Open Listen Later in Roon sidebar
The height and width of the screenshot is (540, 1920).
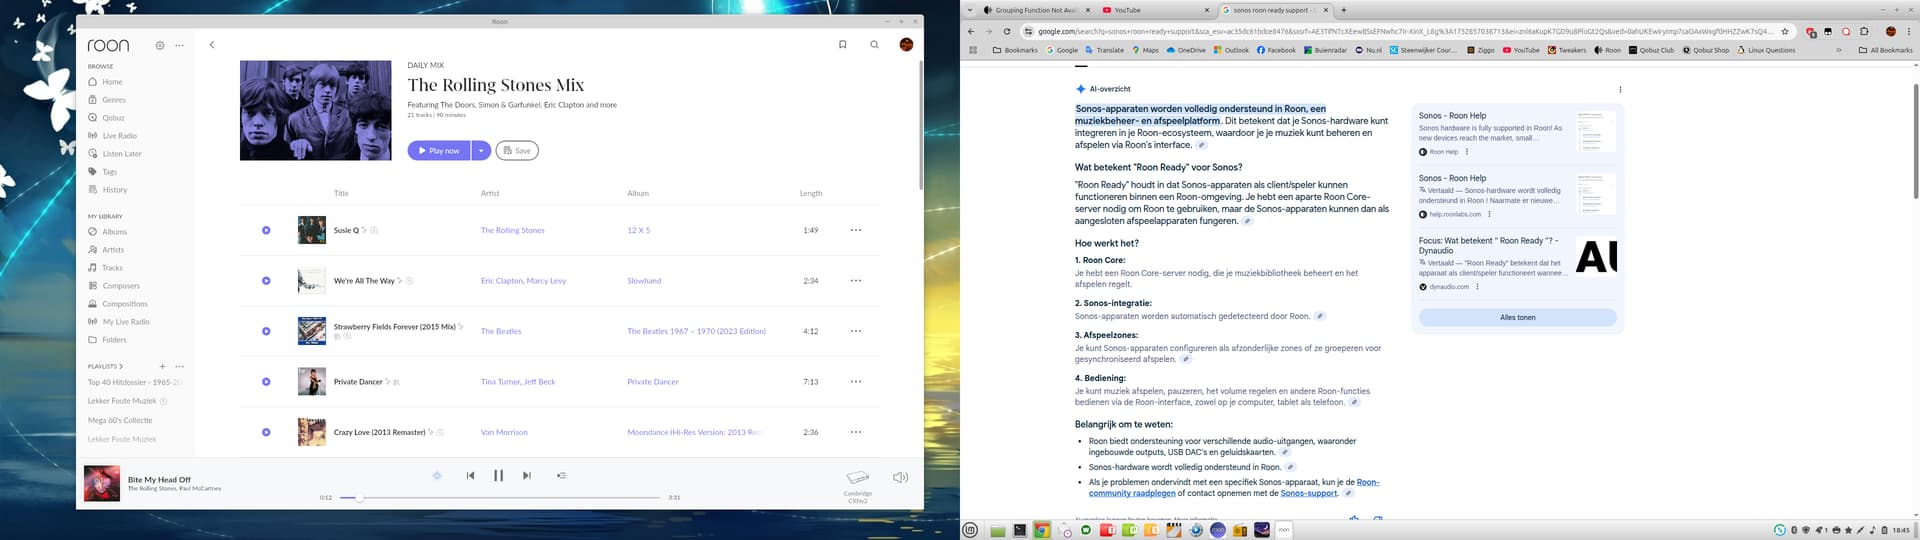(122, 154)
